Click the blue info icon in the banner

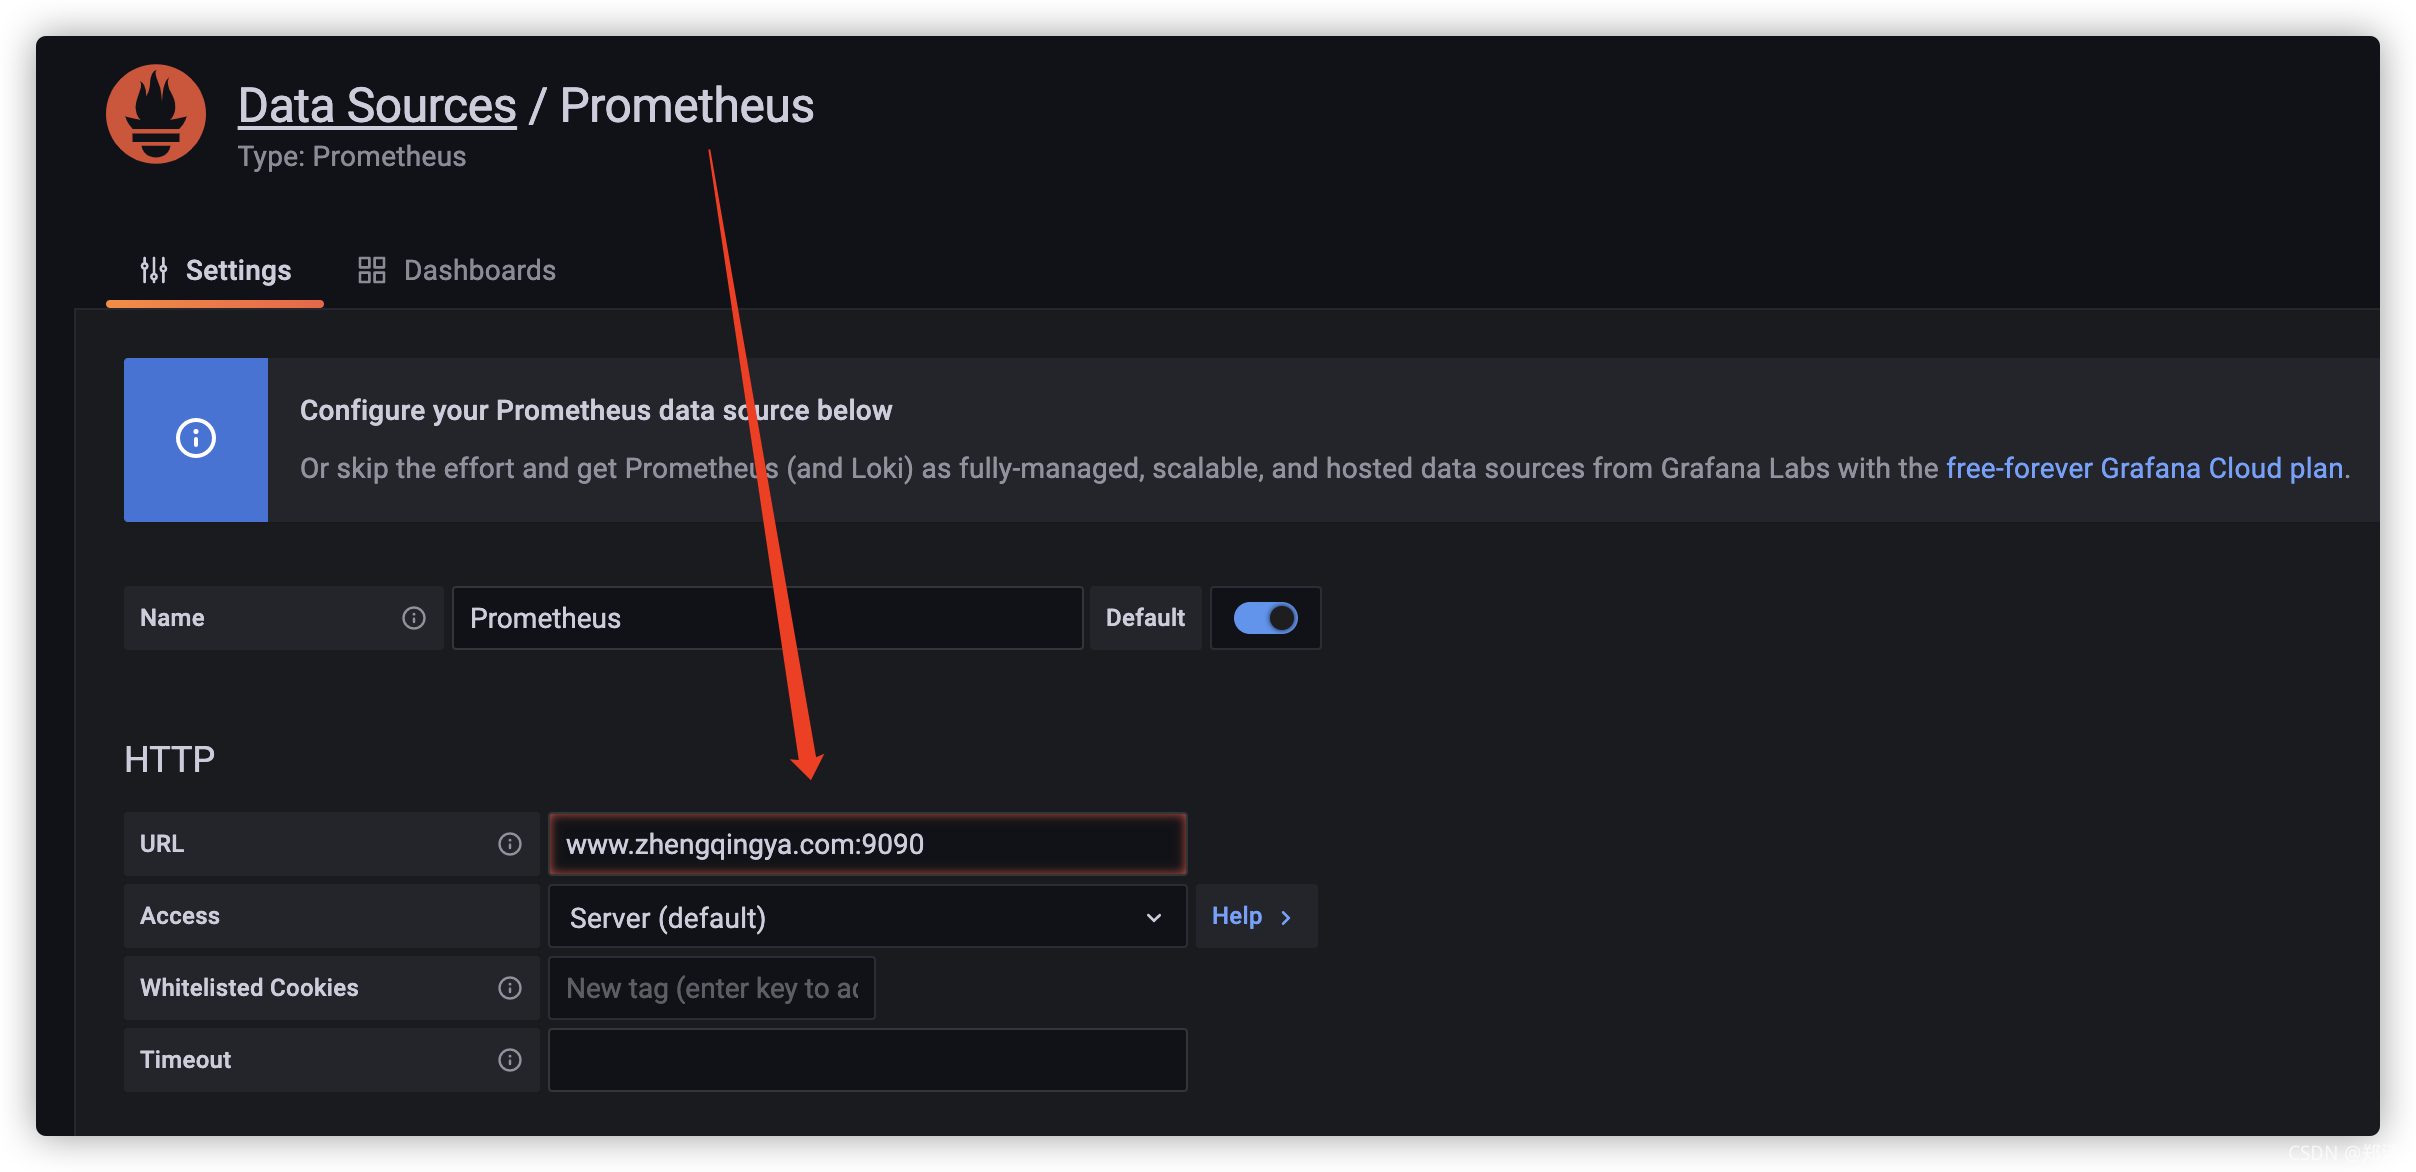point(196,438)
